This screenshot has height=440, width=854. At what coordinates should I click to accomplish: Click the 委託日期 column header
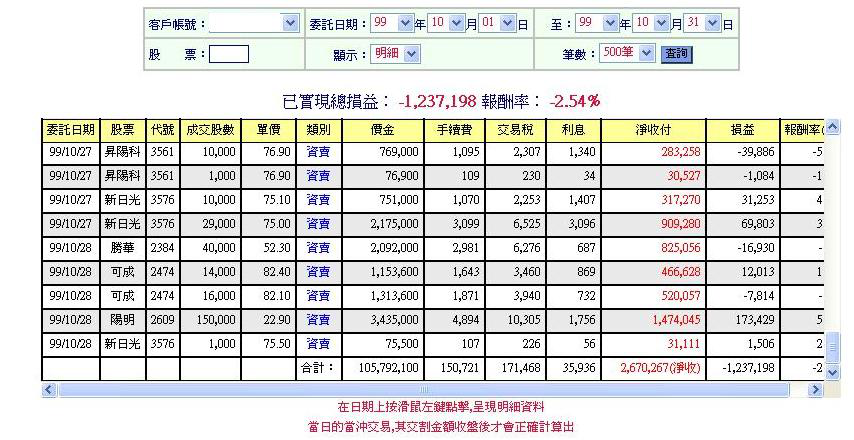coord(70,130)
